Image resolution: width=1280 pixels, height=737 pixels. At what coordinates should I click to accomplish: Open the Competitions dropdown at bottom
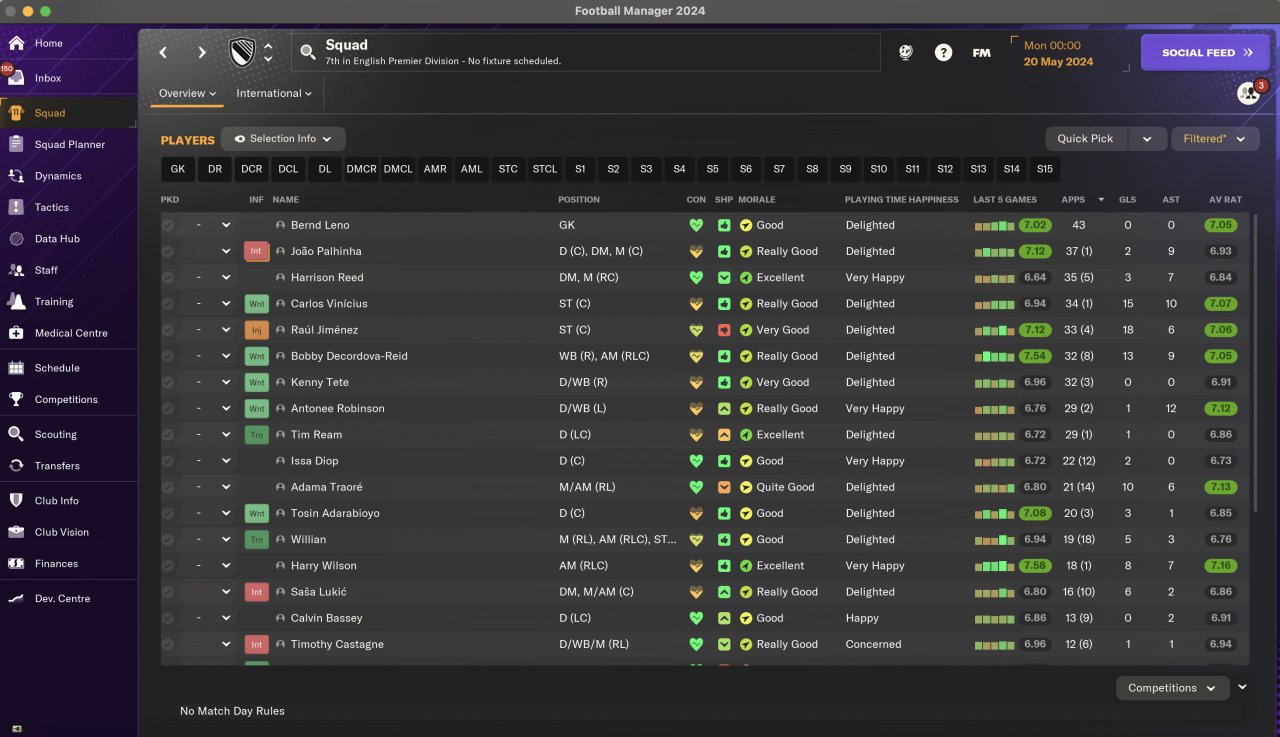[x=1173, y=688]
